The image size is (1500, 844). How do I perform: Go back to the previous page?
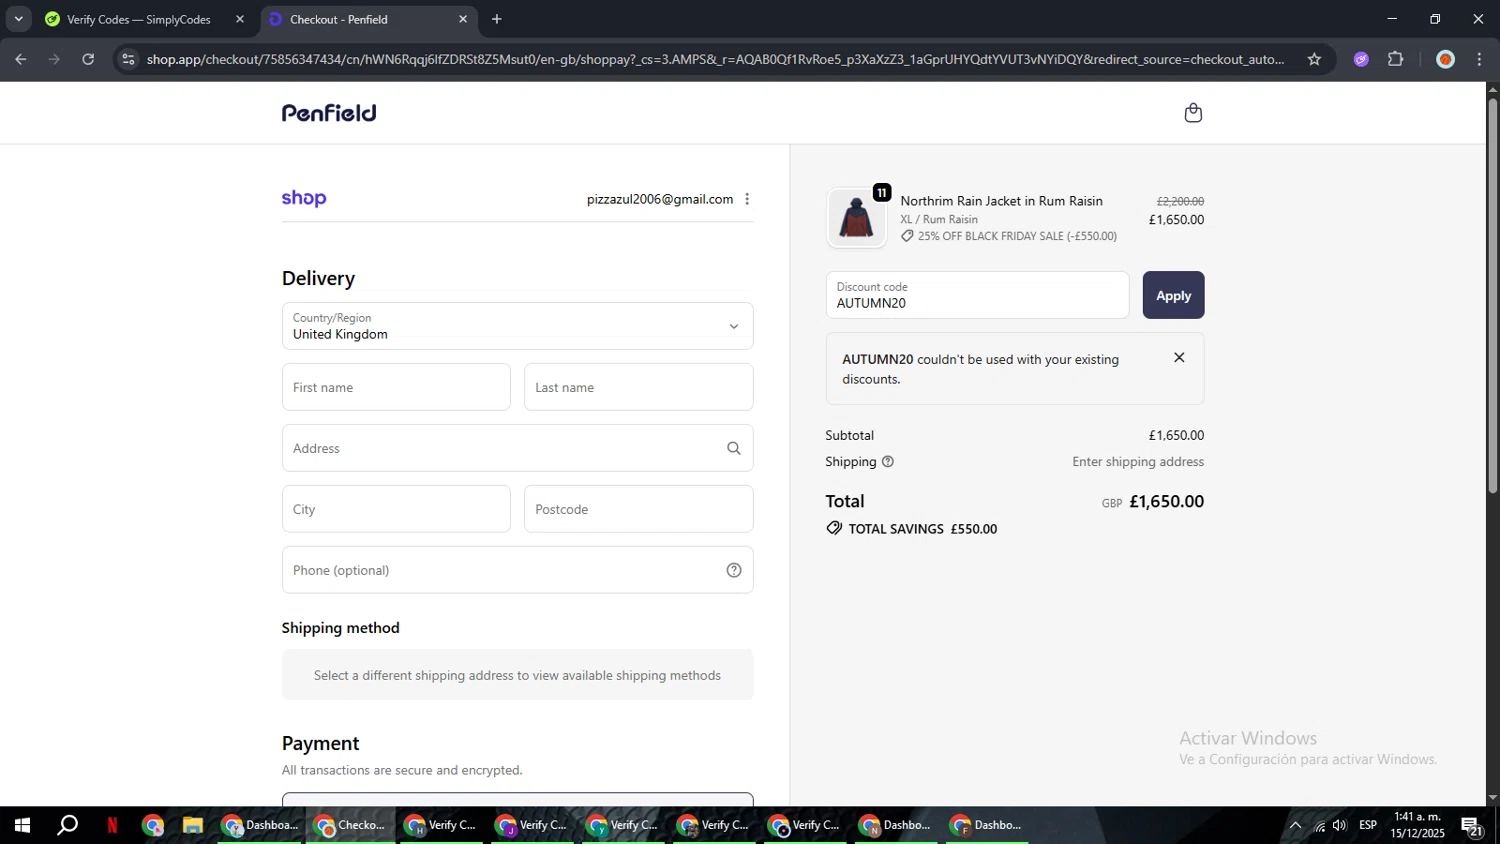coord(20,59)
